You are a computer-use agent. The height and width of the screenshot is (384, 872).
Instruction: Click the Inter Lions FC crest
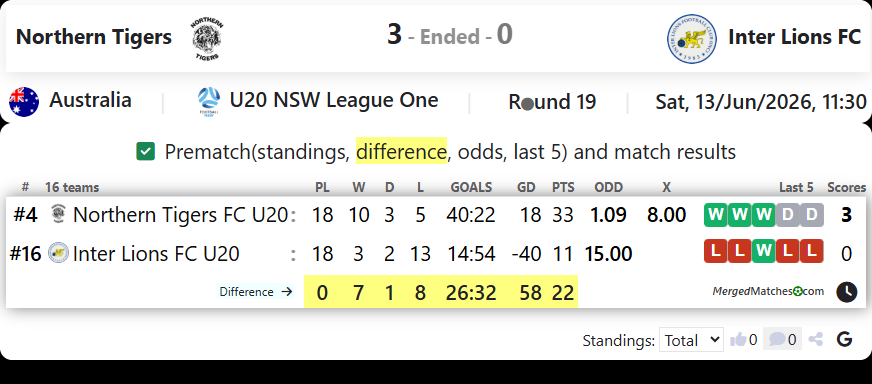[691, 38]
